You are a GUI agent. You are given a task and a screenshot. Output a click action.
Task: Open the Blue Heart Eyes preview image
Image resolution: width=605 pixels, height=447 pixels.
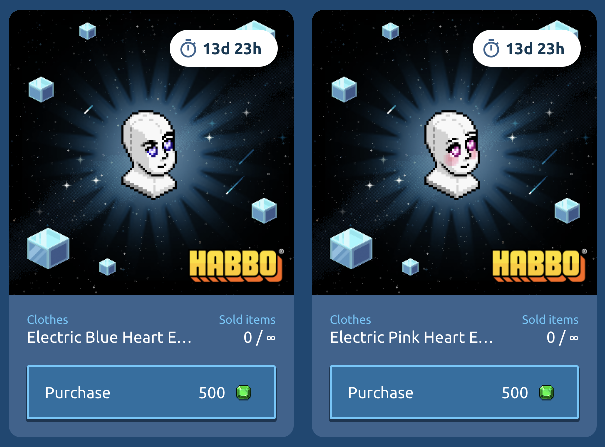click(151, 152)
